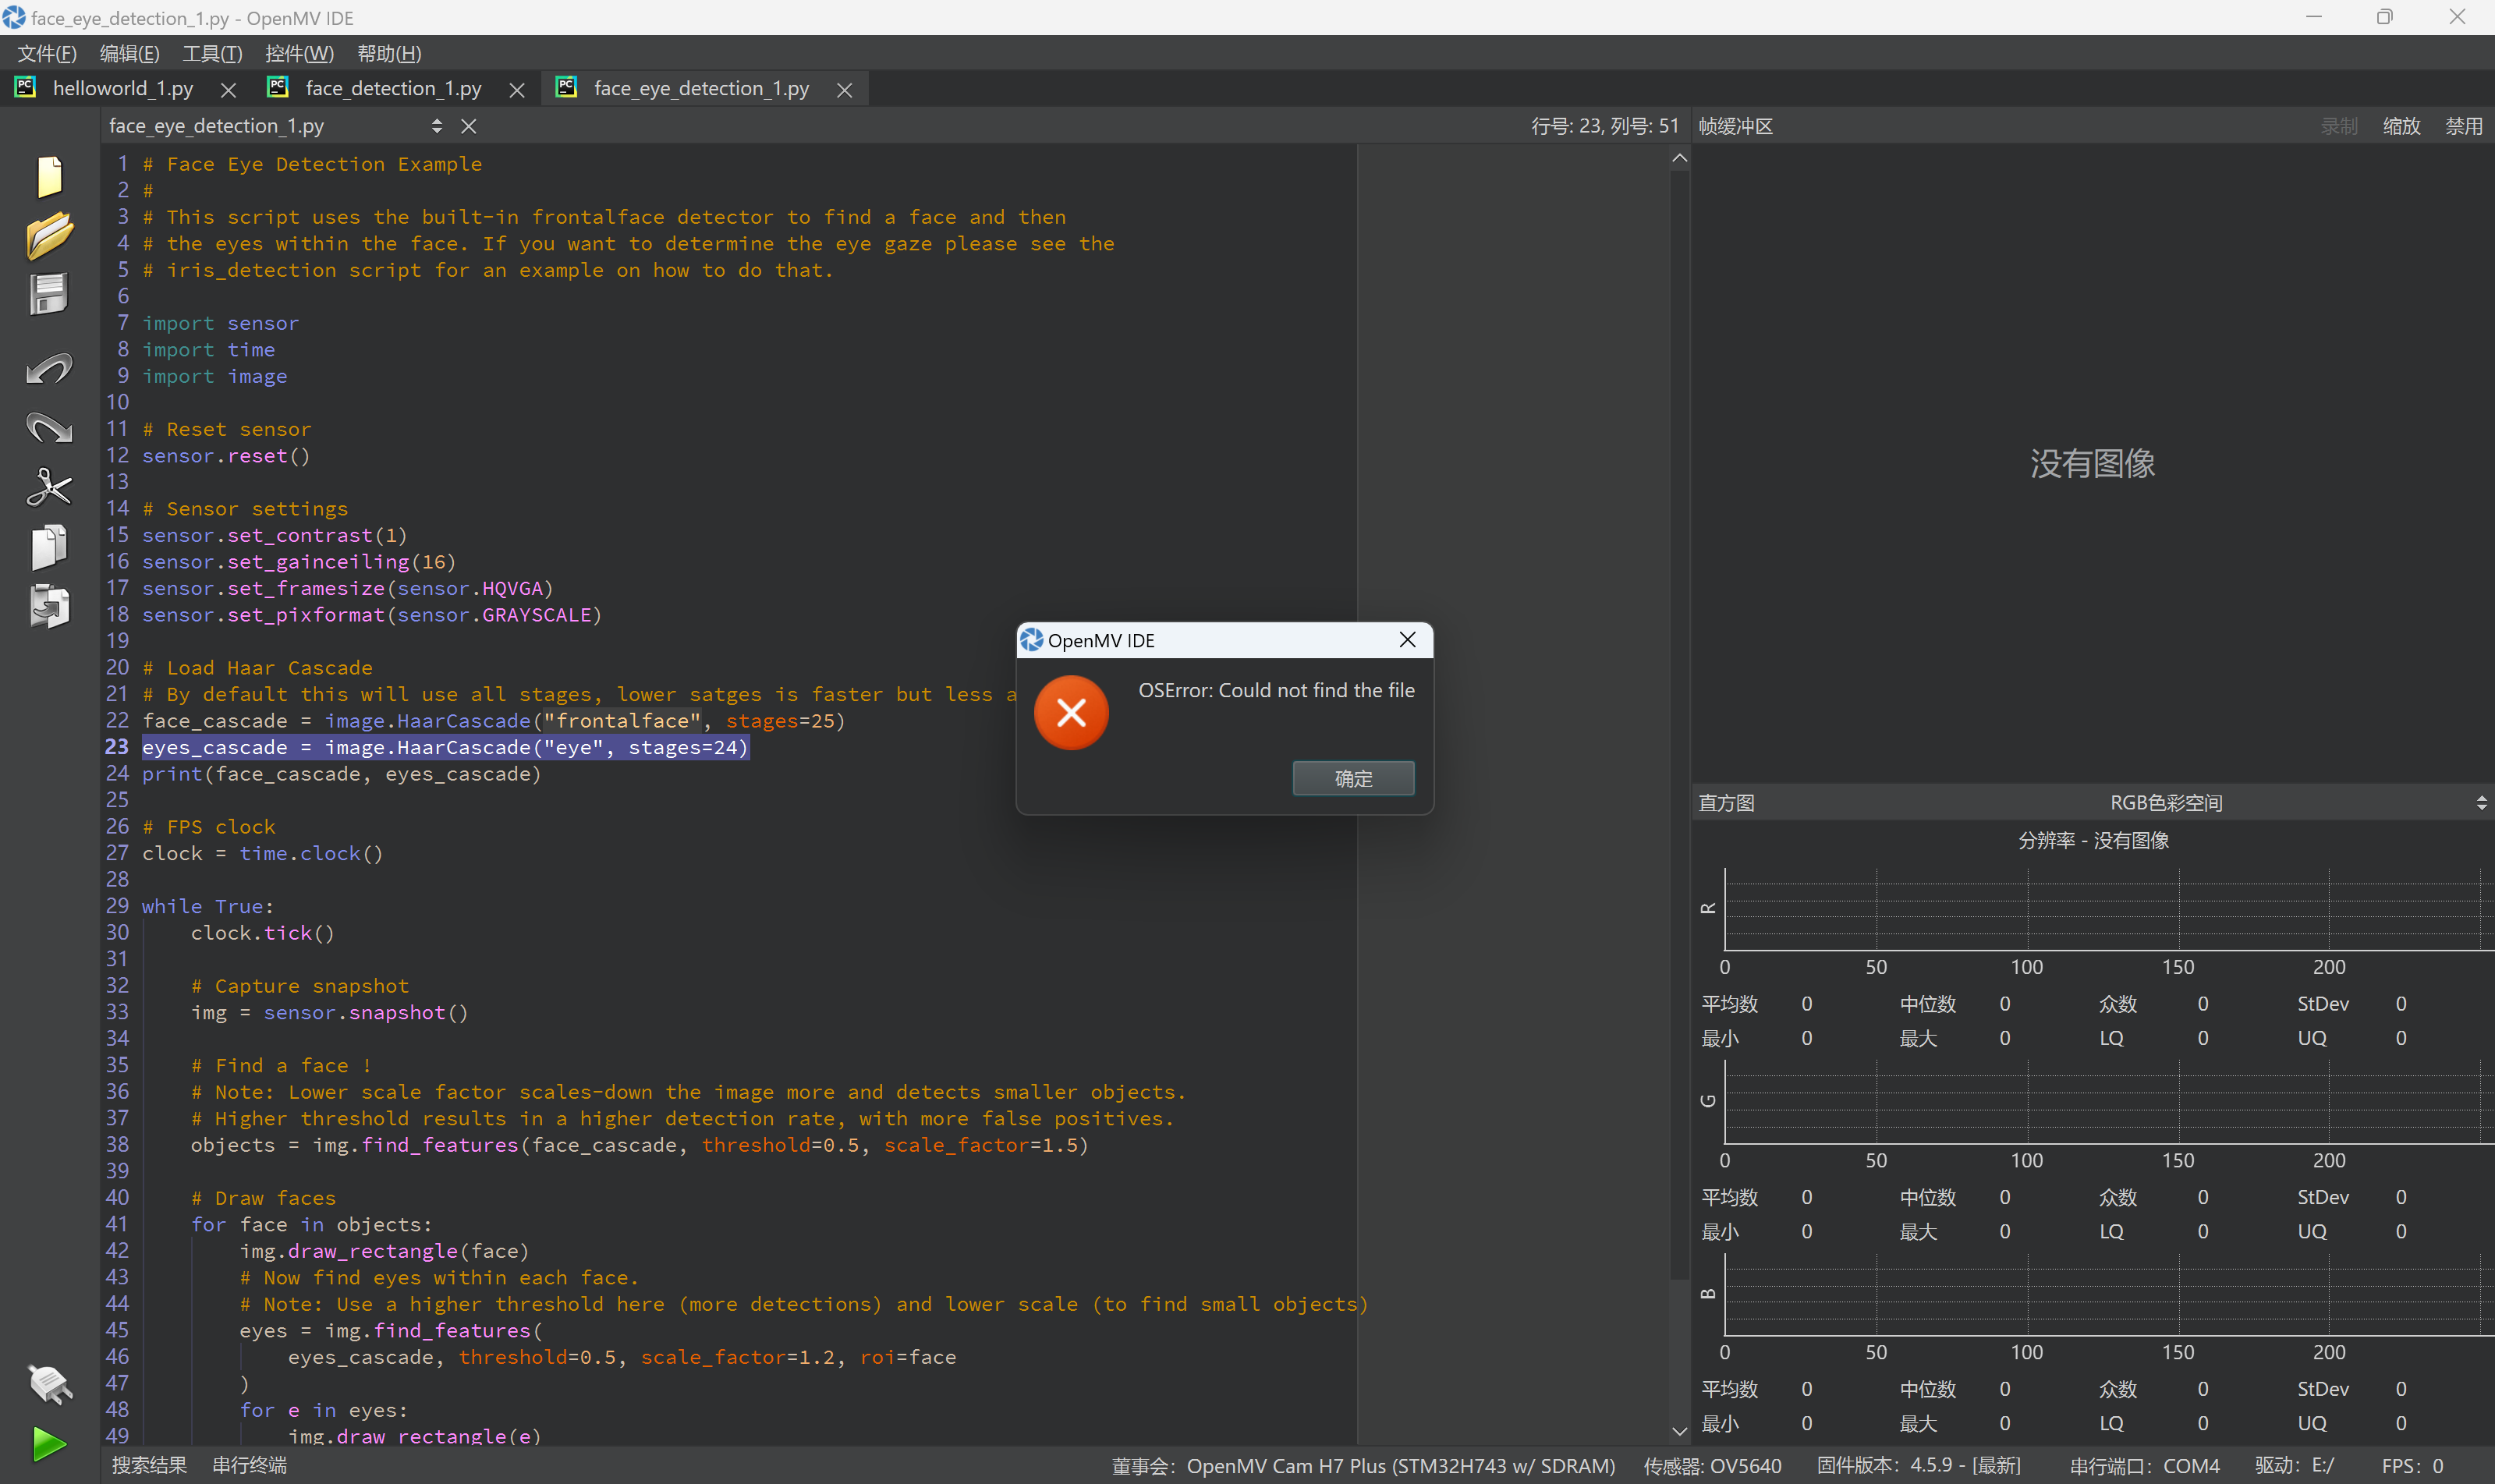Click the red error icon in dialog
This screenshot has height=1484, width=2495.
[1071, 713]
